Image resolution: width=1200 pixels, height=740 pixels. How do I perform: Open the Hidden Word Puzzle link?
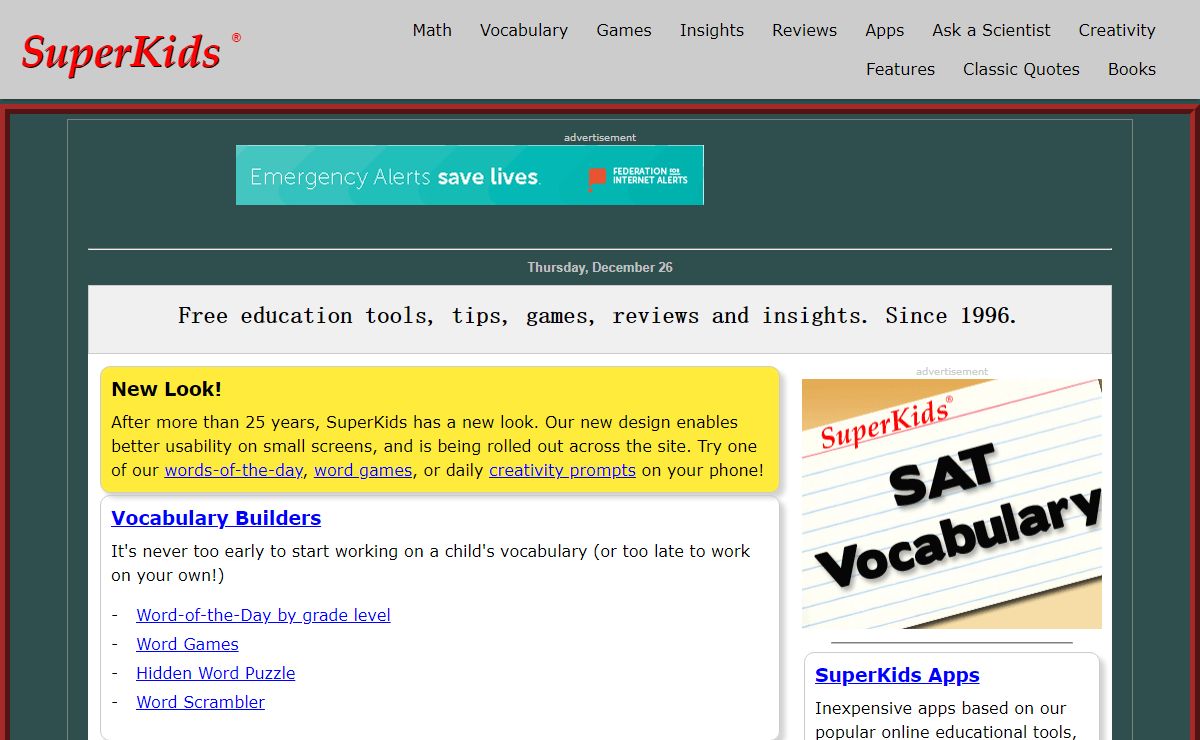pyautogui.click(x=216, y=673)
